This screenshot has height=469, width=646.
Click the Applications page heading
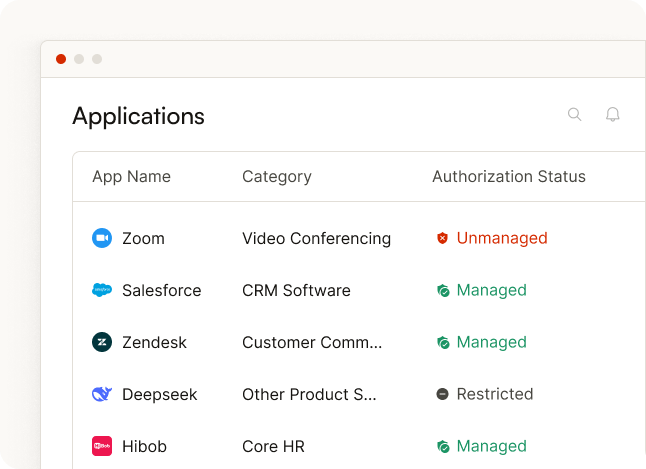[x=138, y=116]
